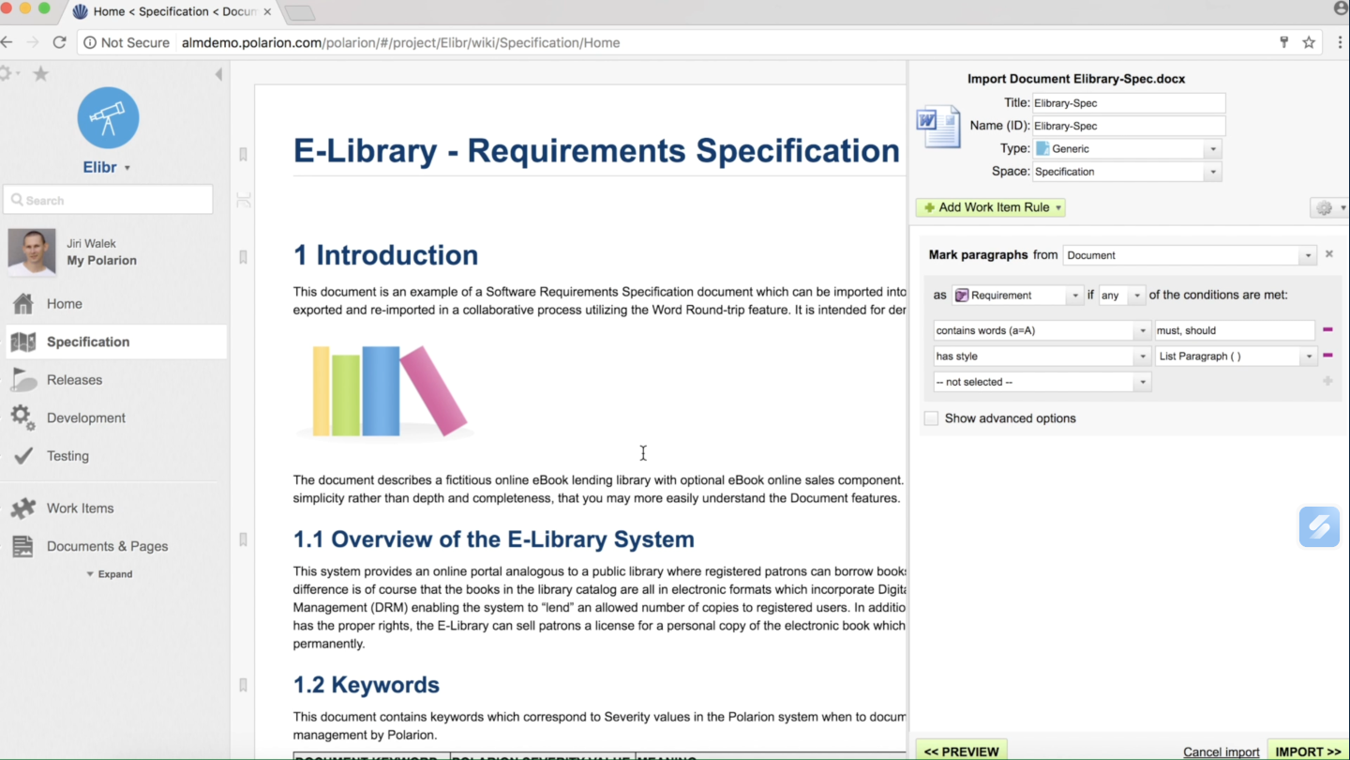Open the Requirement work item type dropdown
Viewport: 1350px width, 760px height.
click(x=1017, y=295)
